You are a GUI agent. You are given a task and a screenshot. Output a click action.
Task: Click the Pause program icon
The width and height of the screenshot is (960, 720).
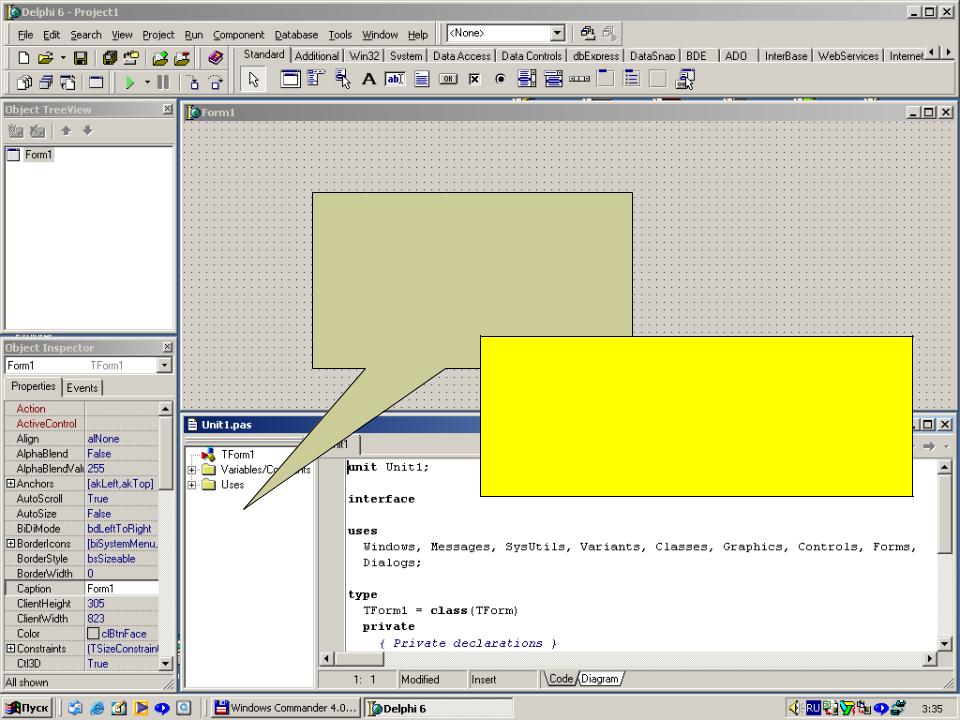point(163,81)
